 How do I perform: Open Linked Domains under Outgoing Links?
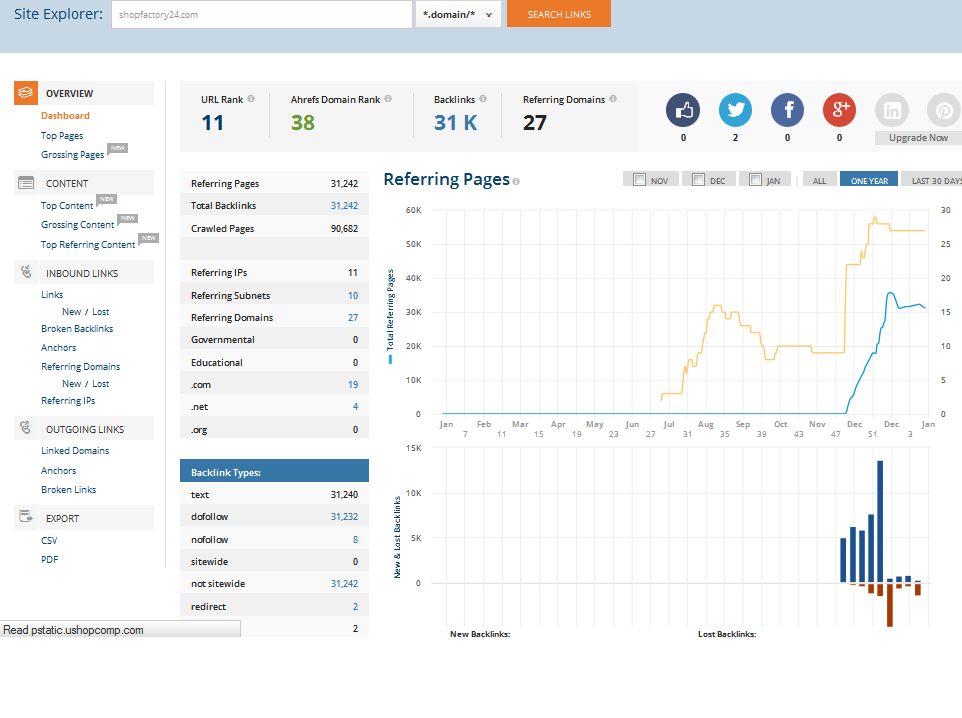point(75,450)
